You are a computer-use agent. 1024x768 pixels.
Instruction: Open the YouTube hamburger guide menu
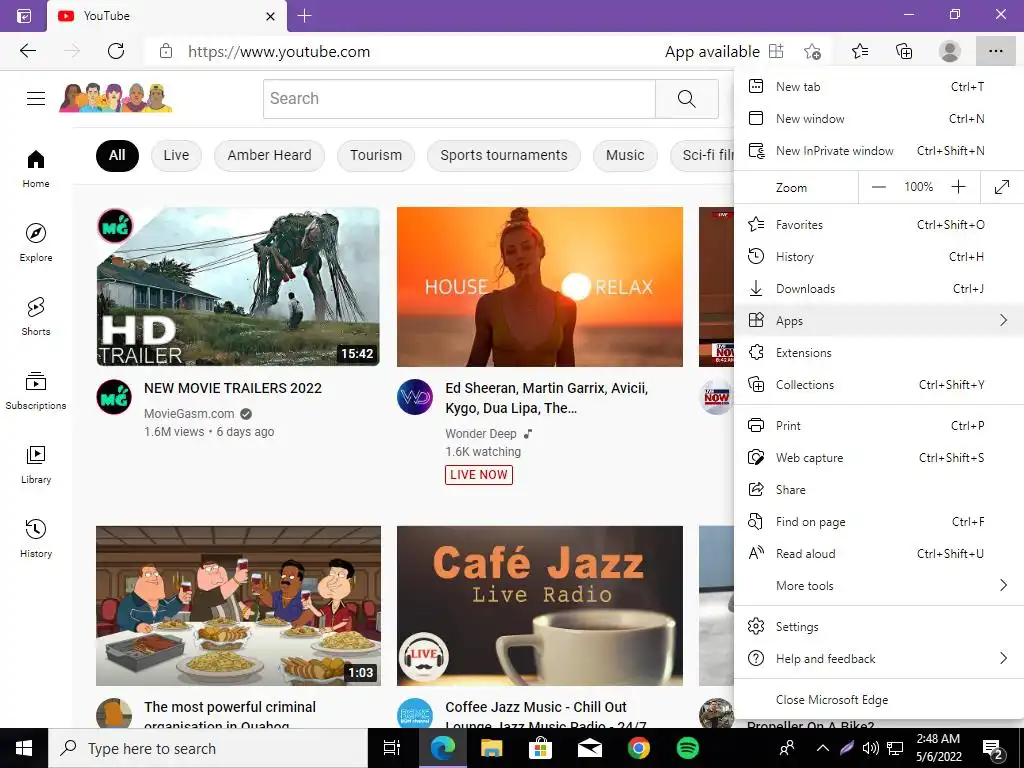point(36,99)
